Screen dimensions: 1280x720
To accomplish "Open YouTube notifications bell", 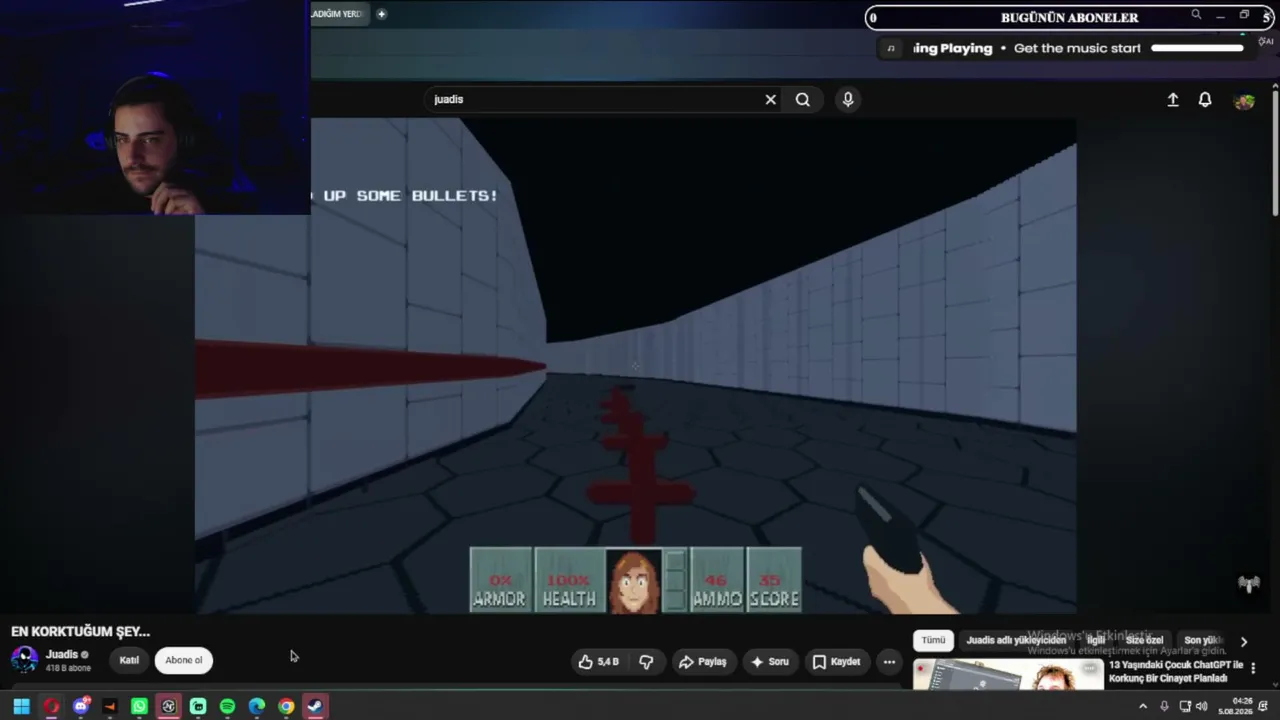I will pyautogui.click(x=1205, y=100).
